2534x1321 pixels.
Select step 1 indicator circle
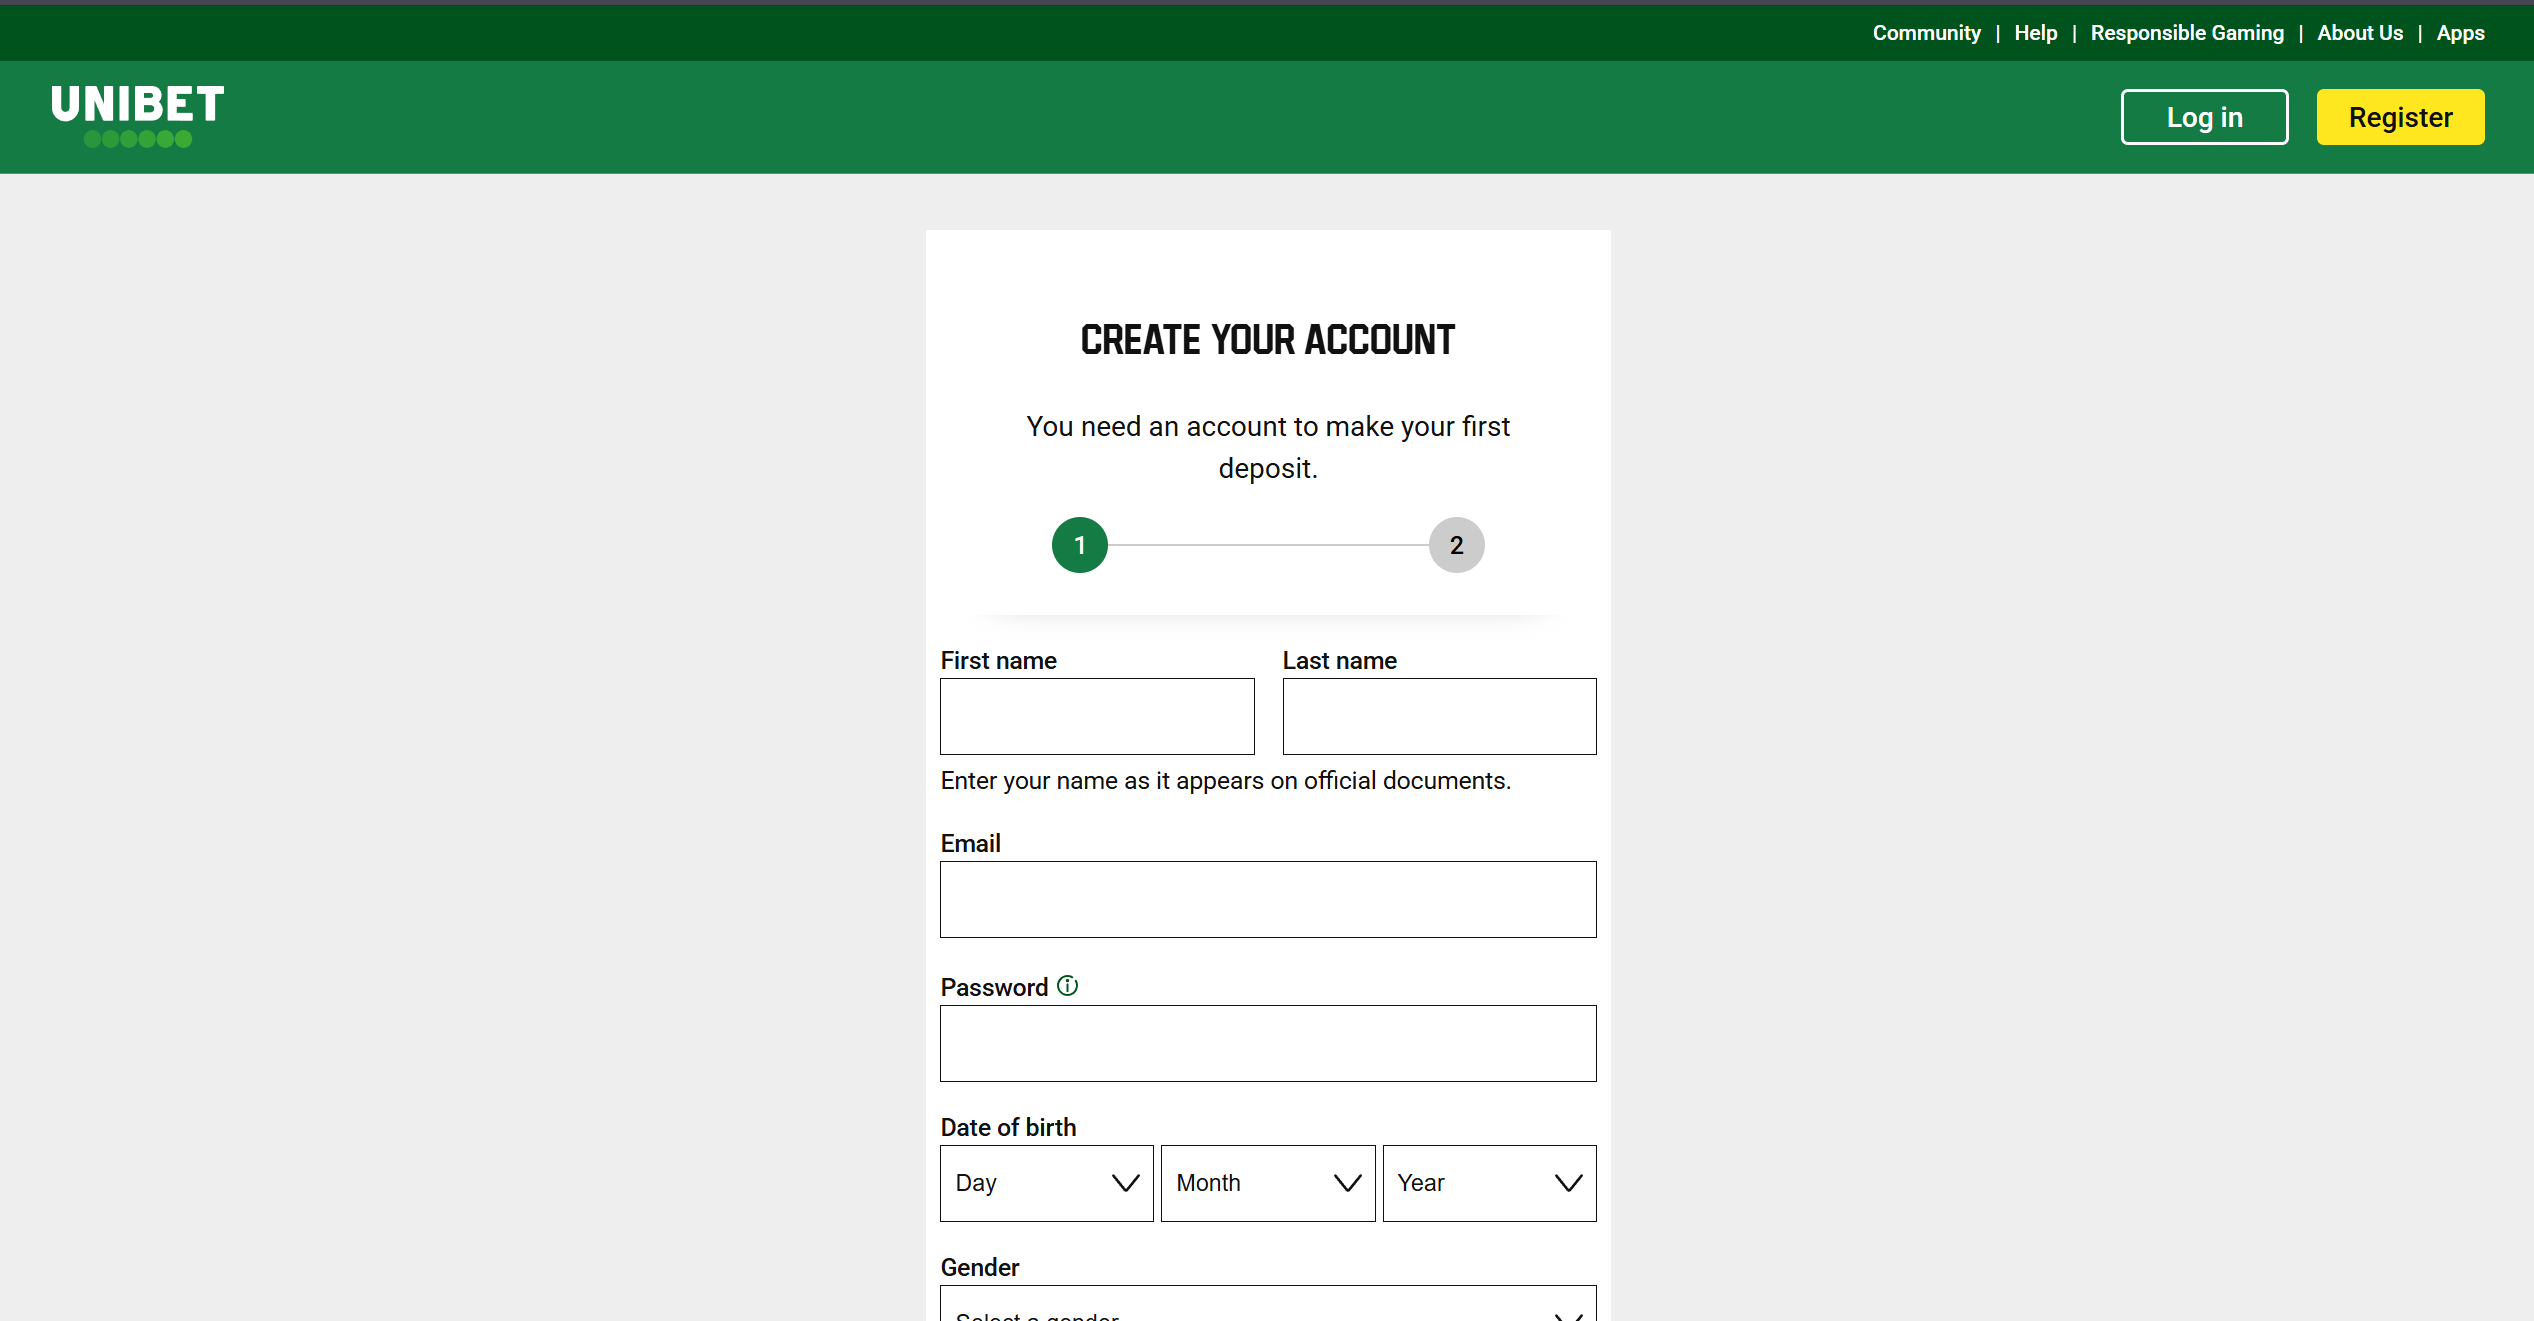[1079, 545]
